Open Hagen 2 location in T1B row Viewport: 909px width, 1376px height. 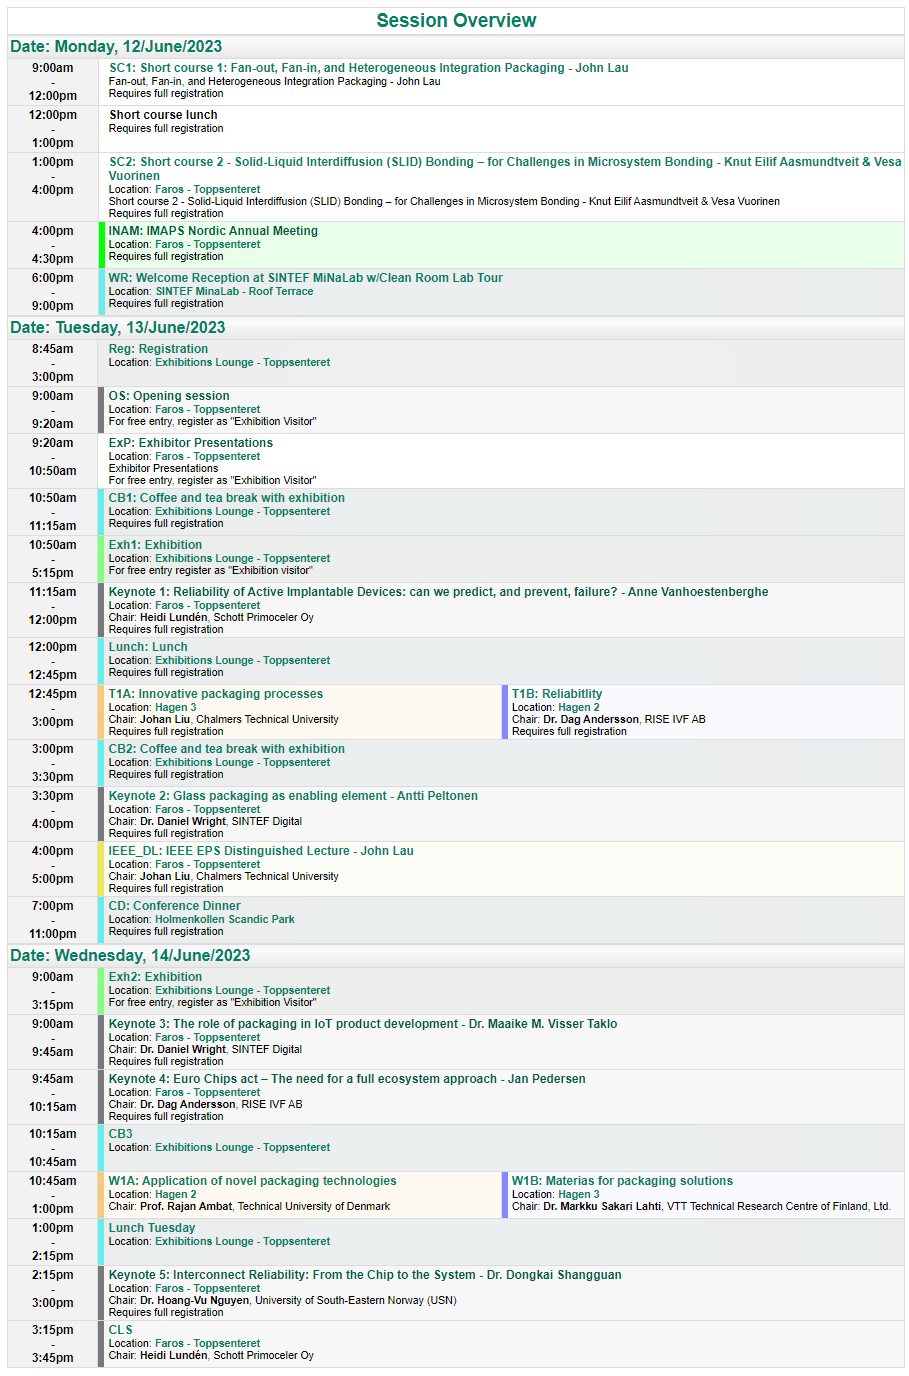(579, 707)
